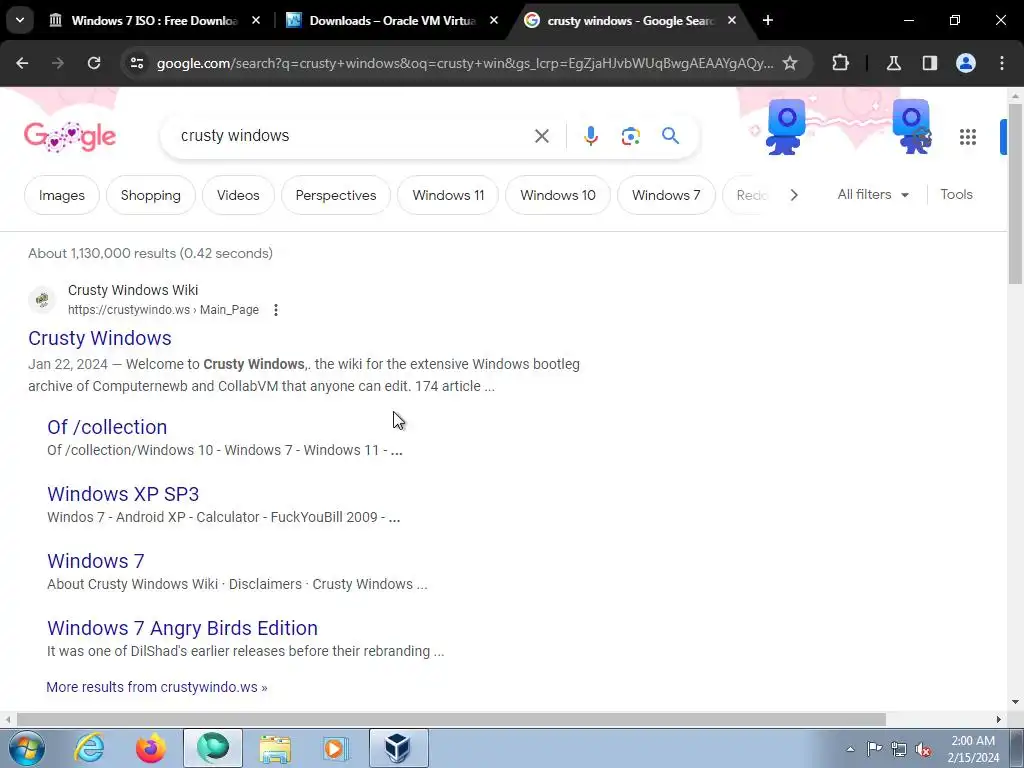
Task: Click the crustywindo.ws Main_Page URL
Action: 163,310
